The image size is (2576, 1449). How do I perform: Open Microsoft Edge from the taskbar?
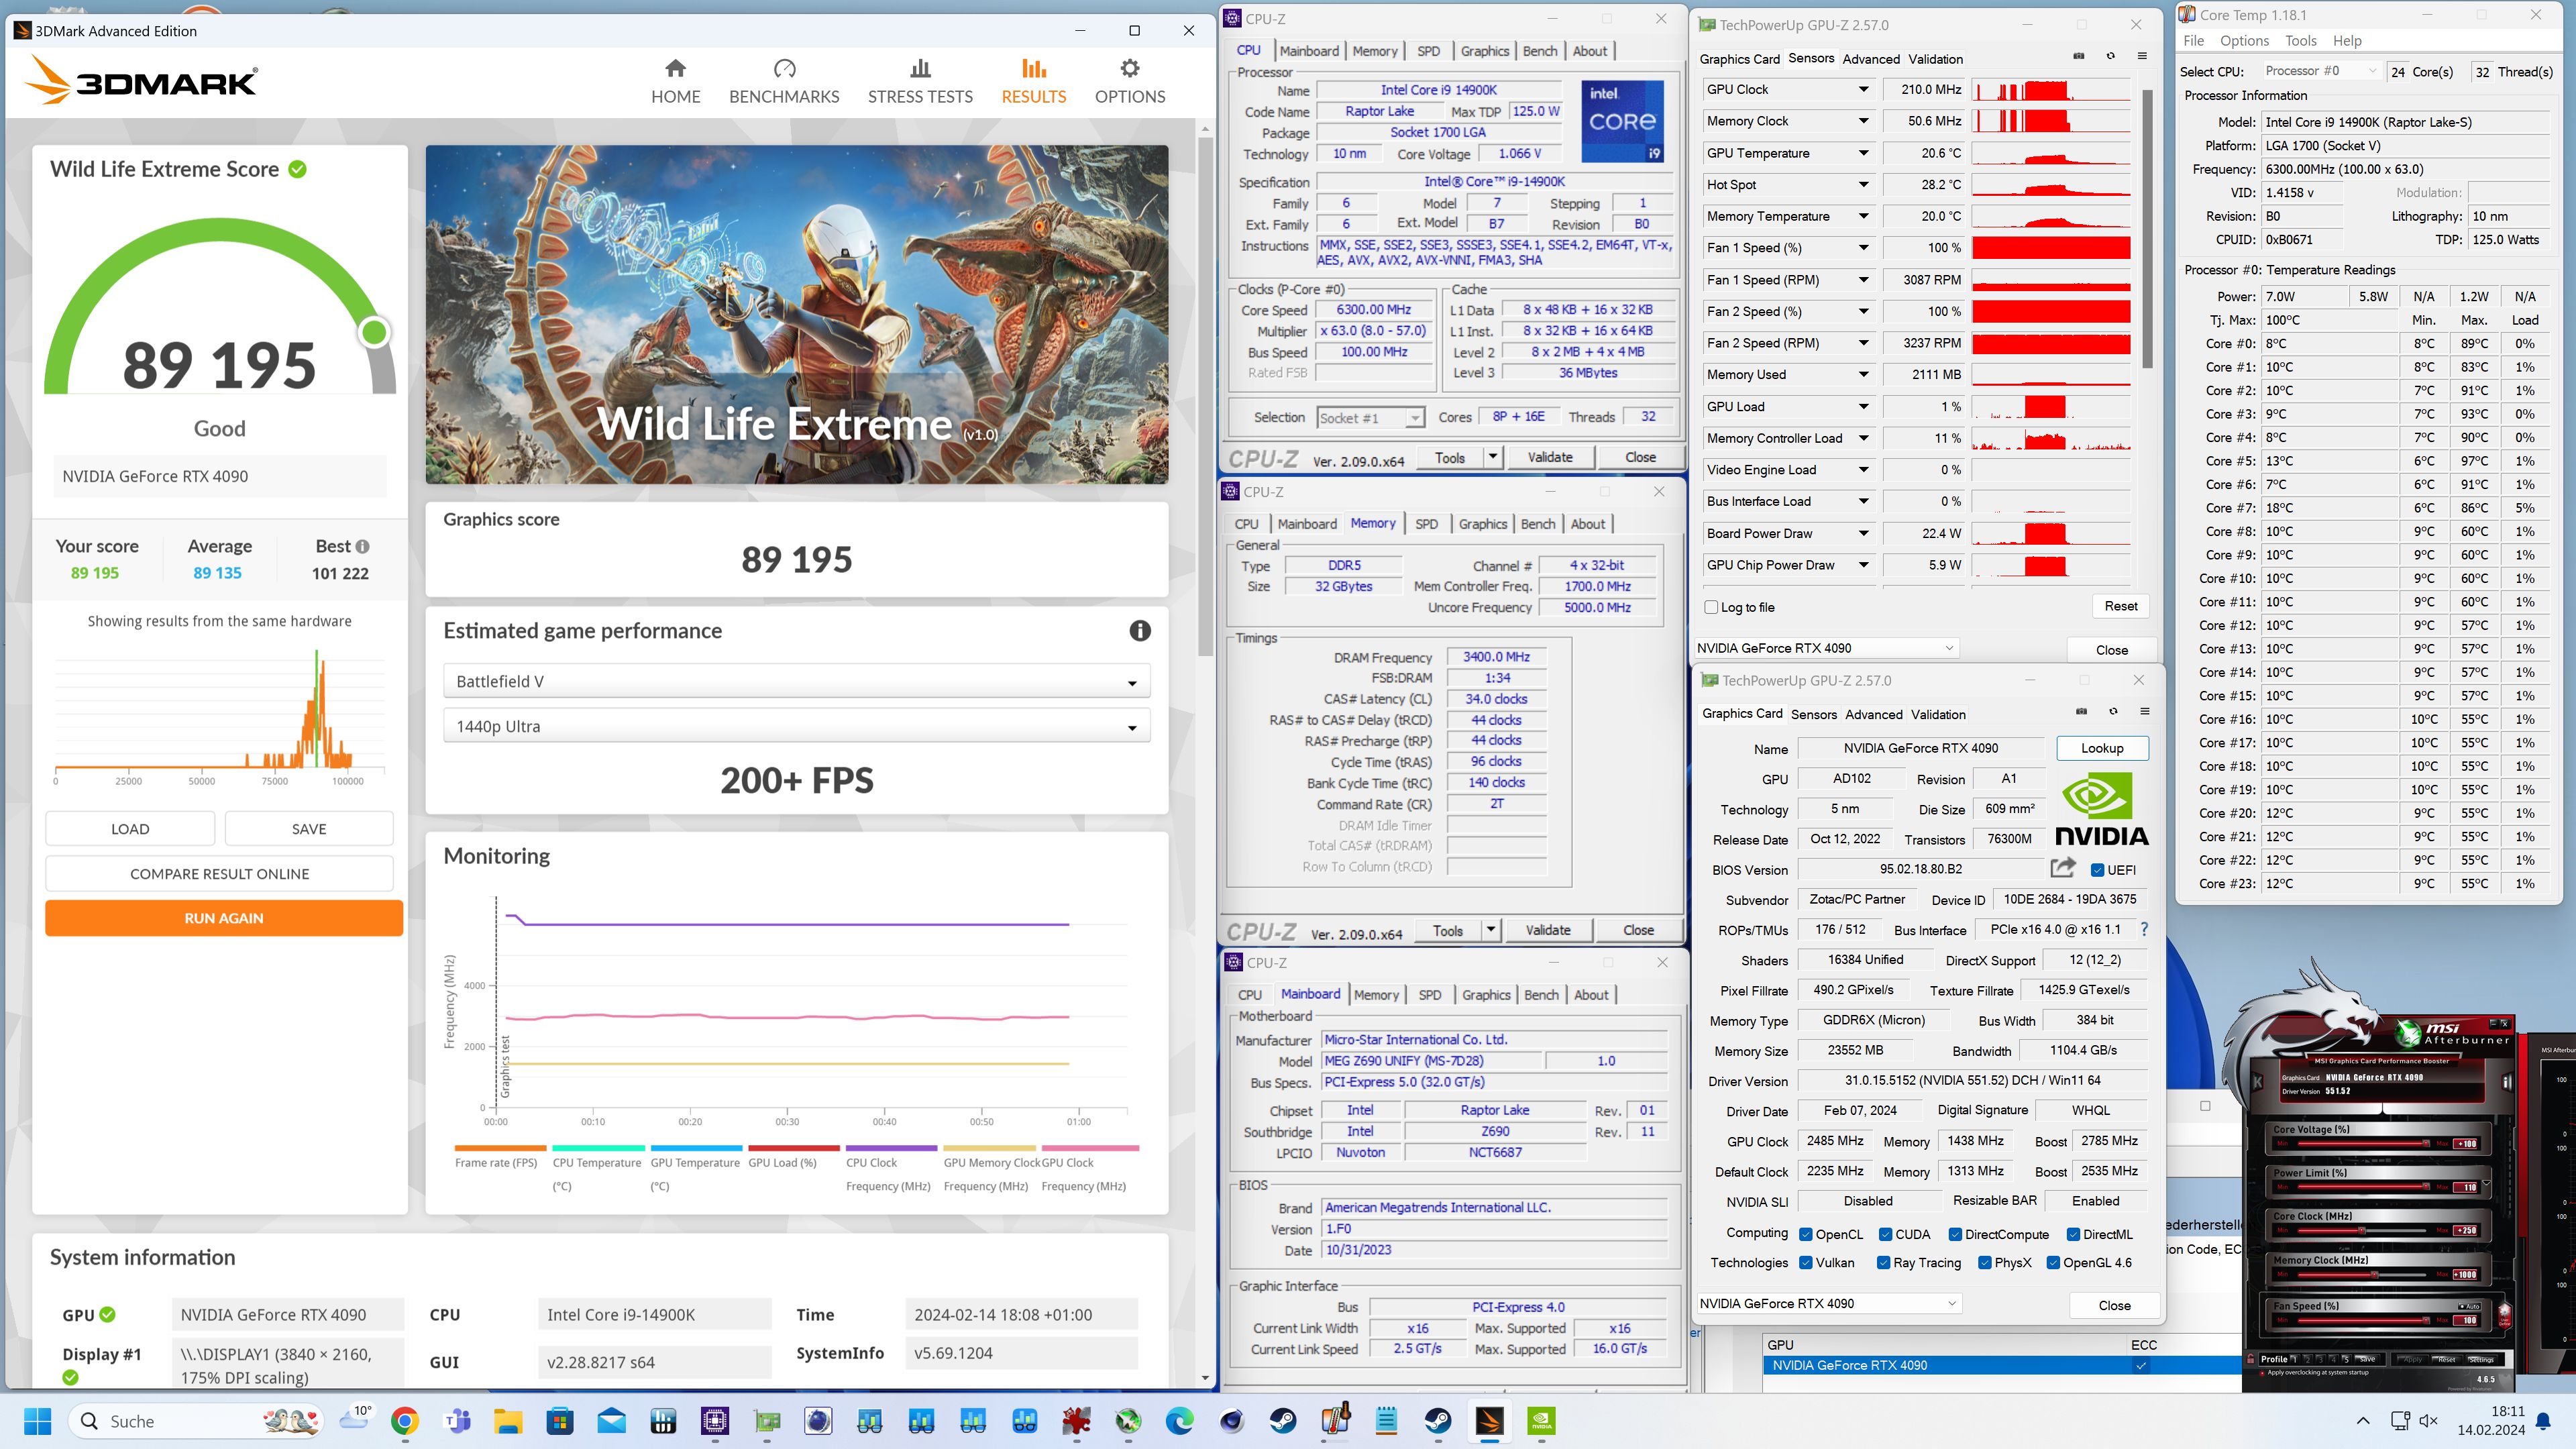pyautogui.click(x=1180, y=1421)
